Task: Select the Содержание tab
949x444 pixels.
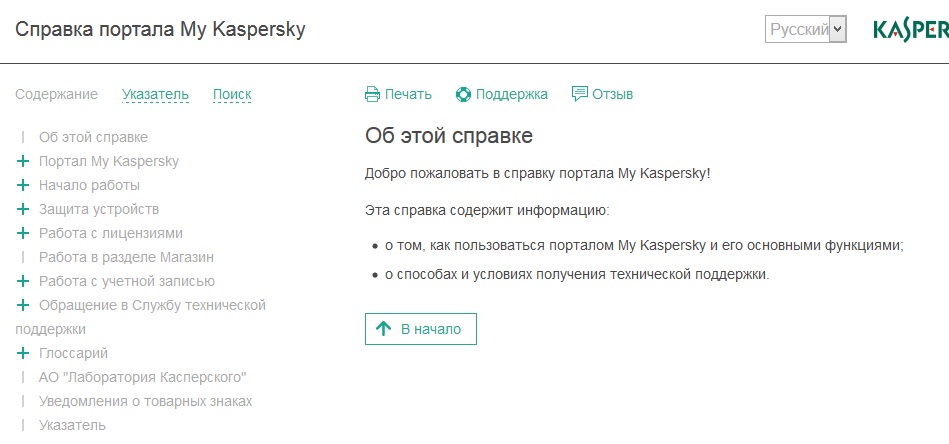Action: [x=57, y=94]
